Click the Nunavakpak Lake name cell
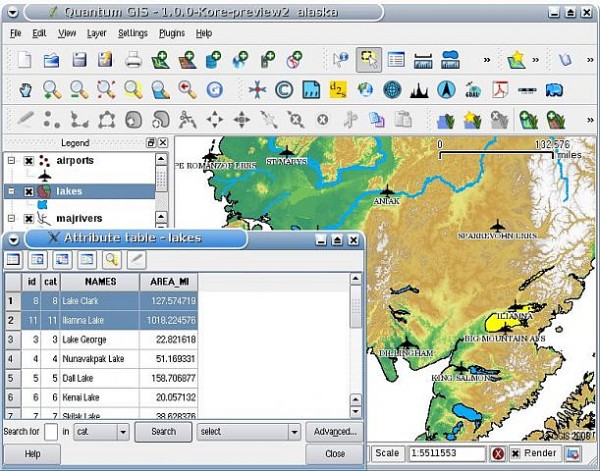Screen dimensions: 600x471 100,359
